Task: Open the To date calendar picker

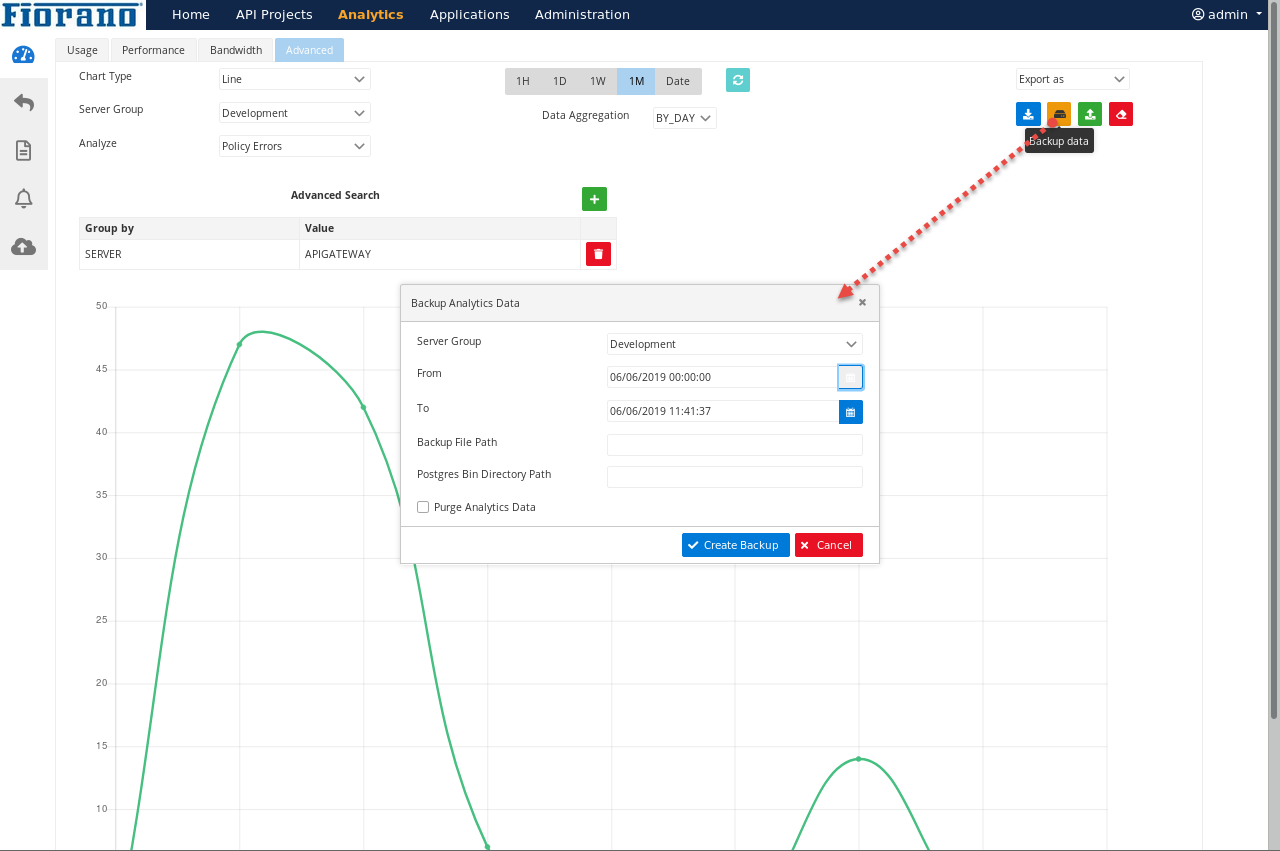Action: coord(851,411)
